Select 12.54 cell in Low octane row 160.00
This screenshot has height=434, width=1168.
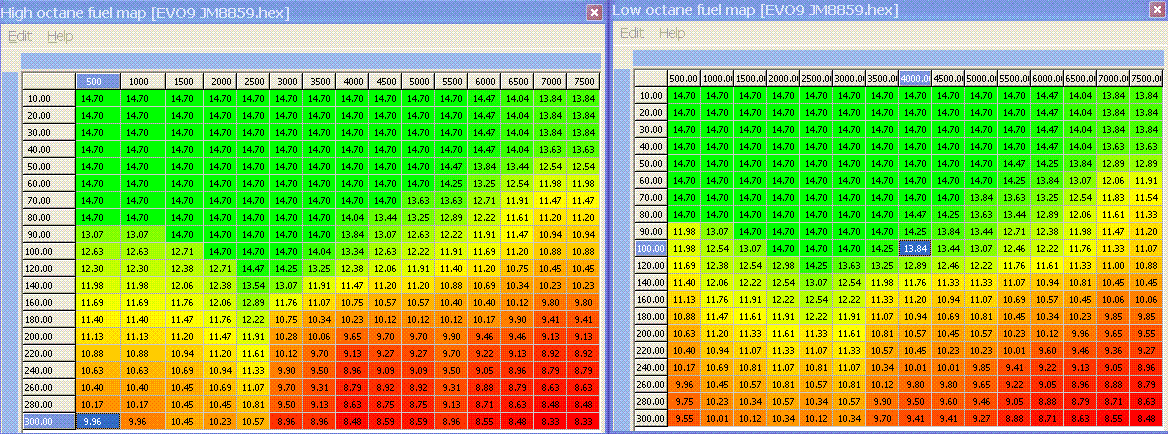(x=816, y=299)
